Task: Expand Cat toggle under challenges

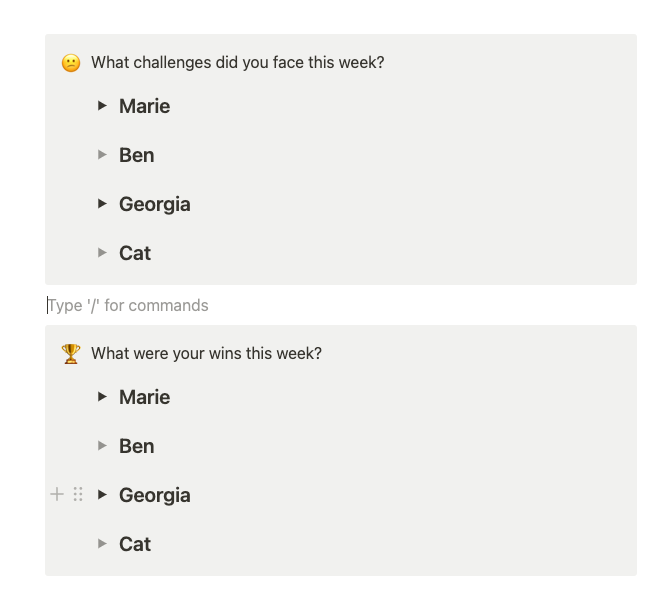Action: (x=102, y=253)
